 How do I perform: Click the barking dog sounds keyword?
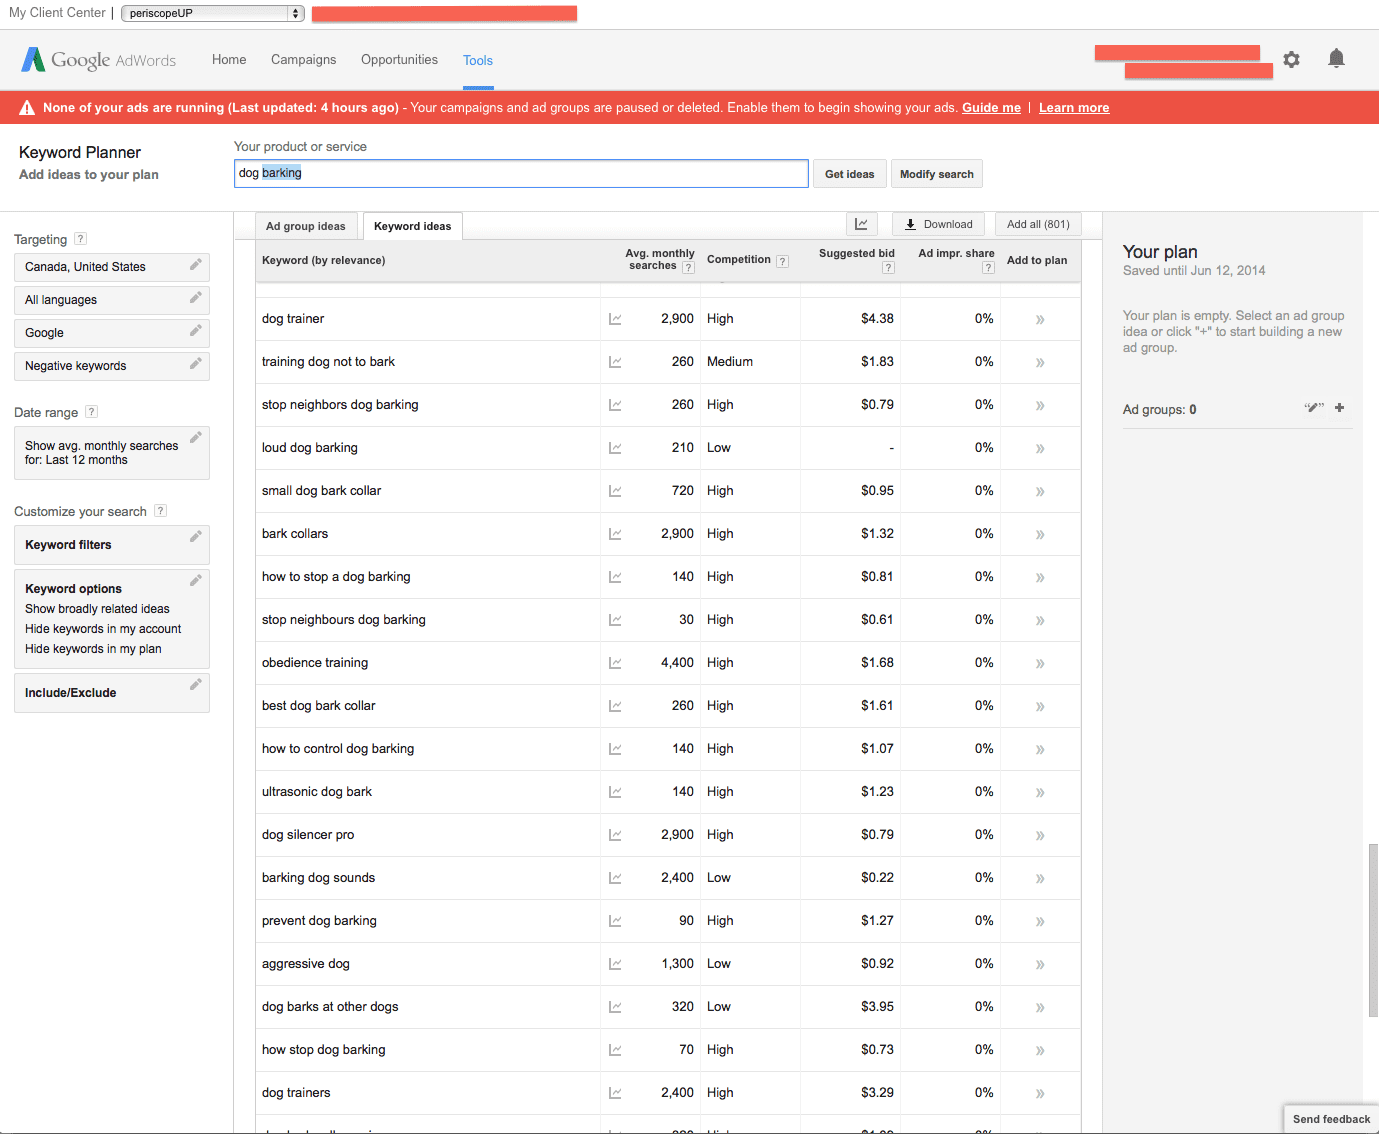(318, 878)
